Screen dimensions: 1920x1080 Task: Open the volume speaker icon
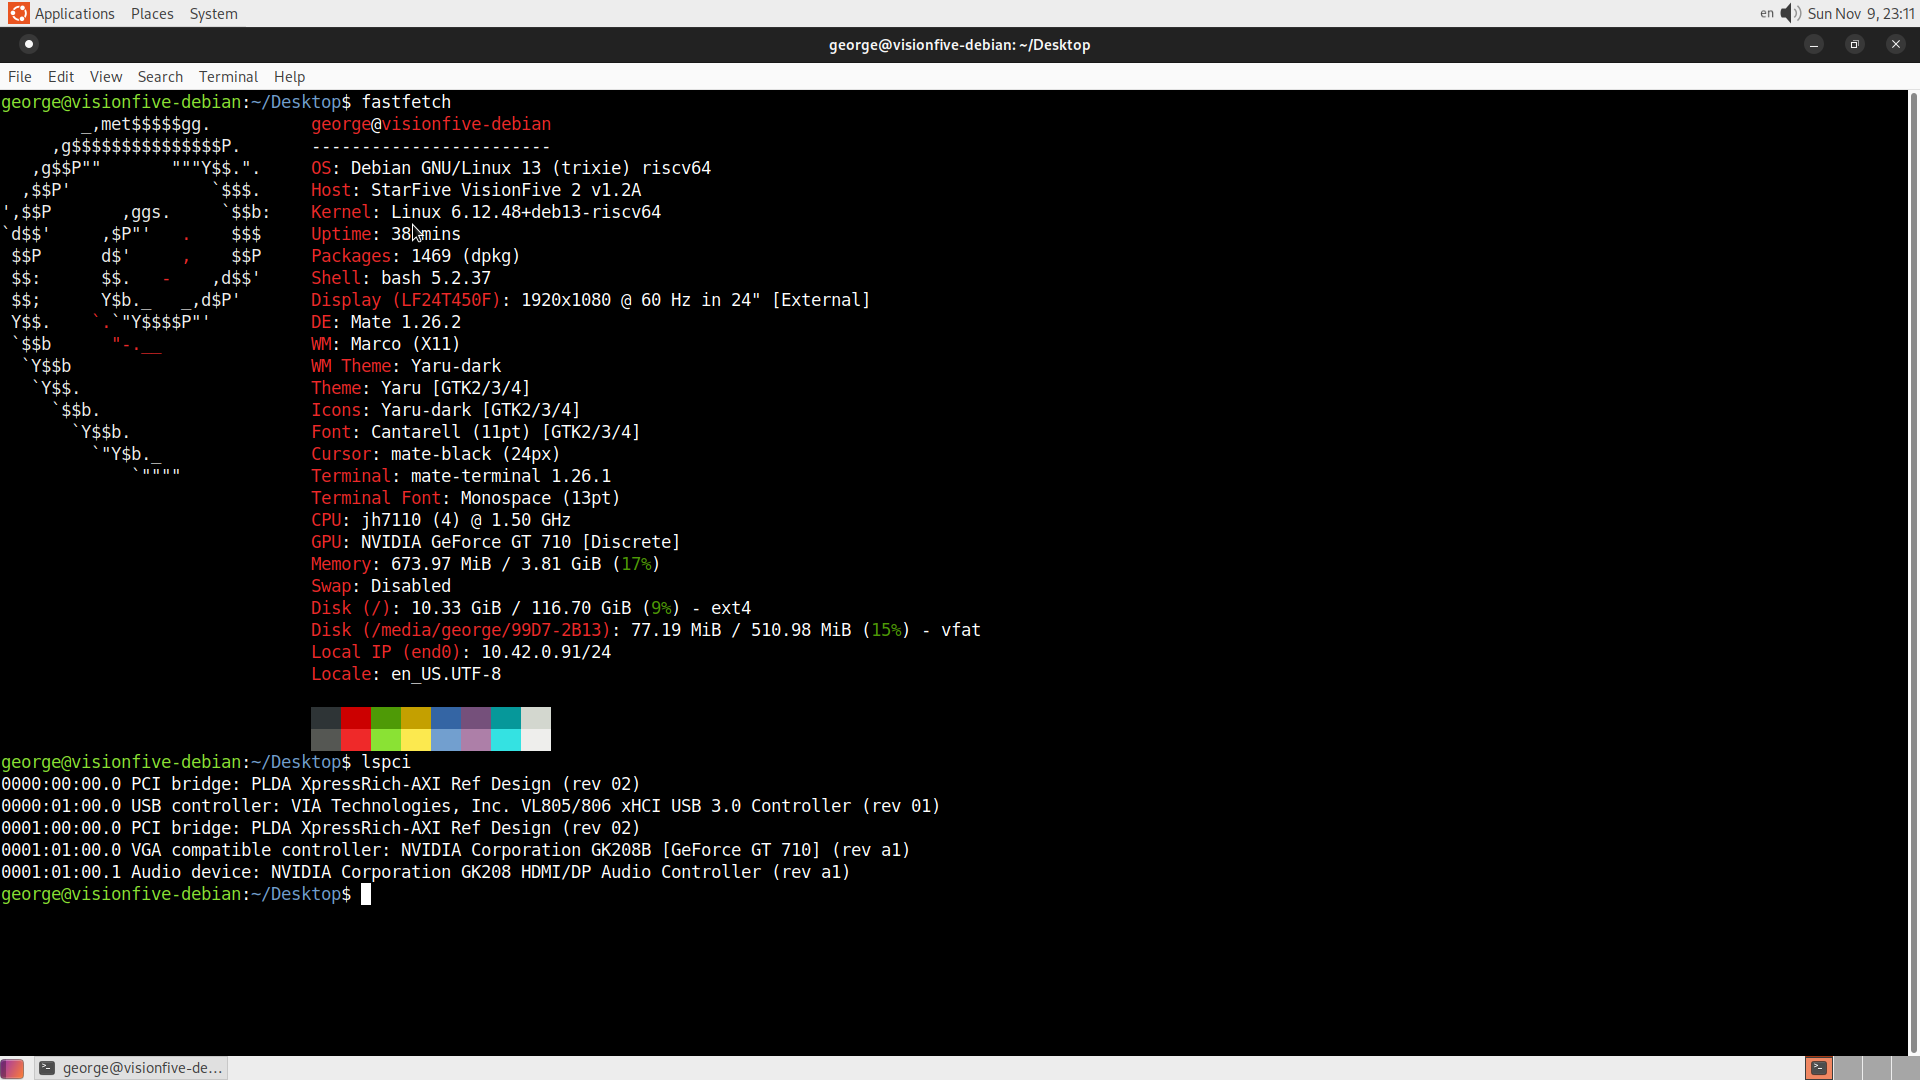(1790, 13)
